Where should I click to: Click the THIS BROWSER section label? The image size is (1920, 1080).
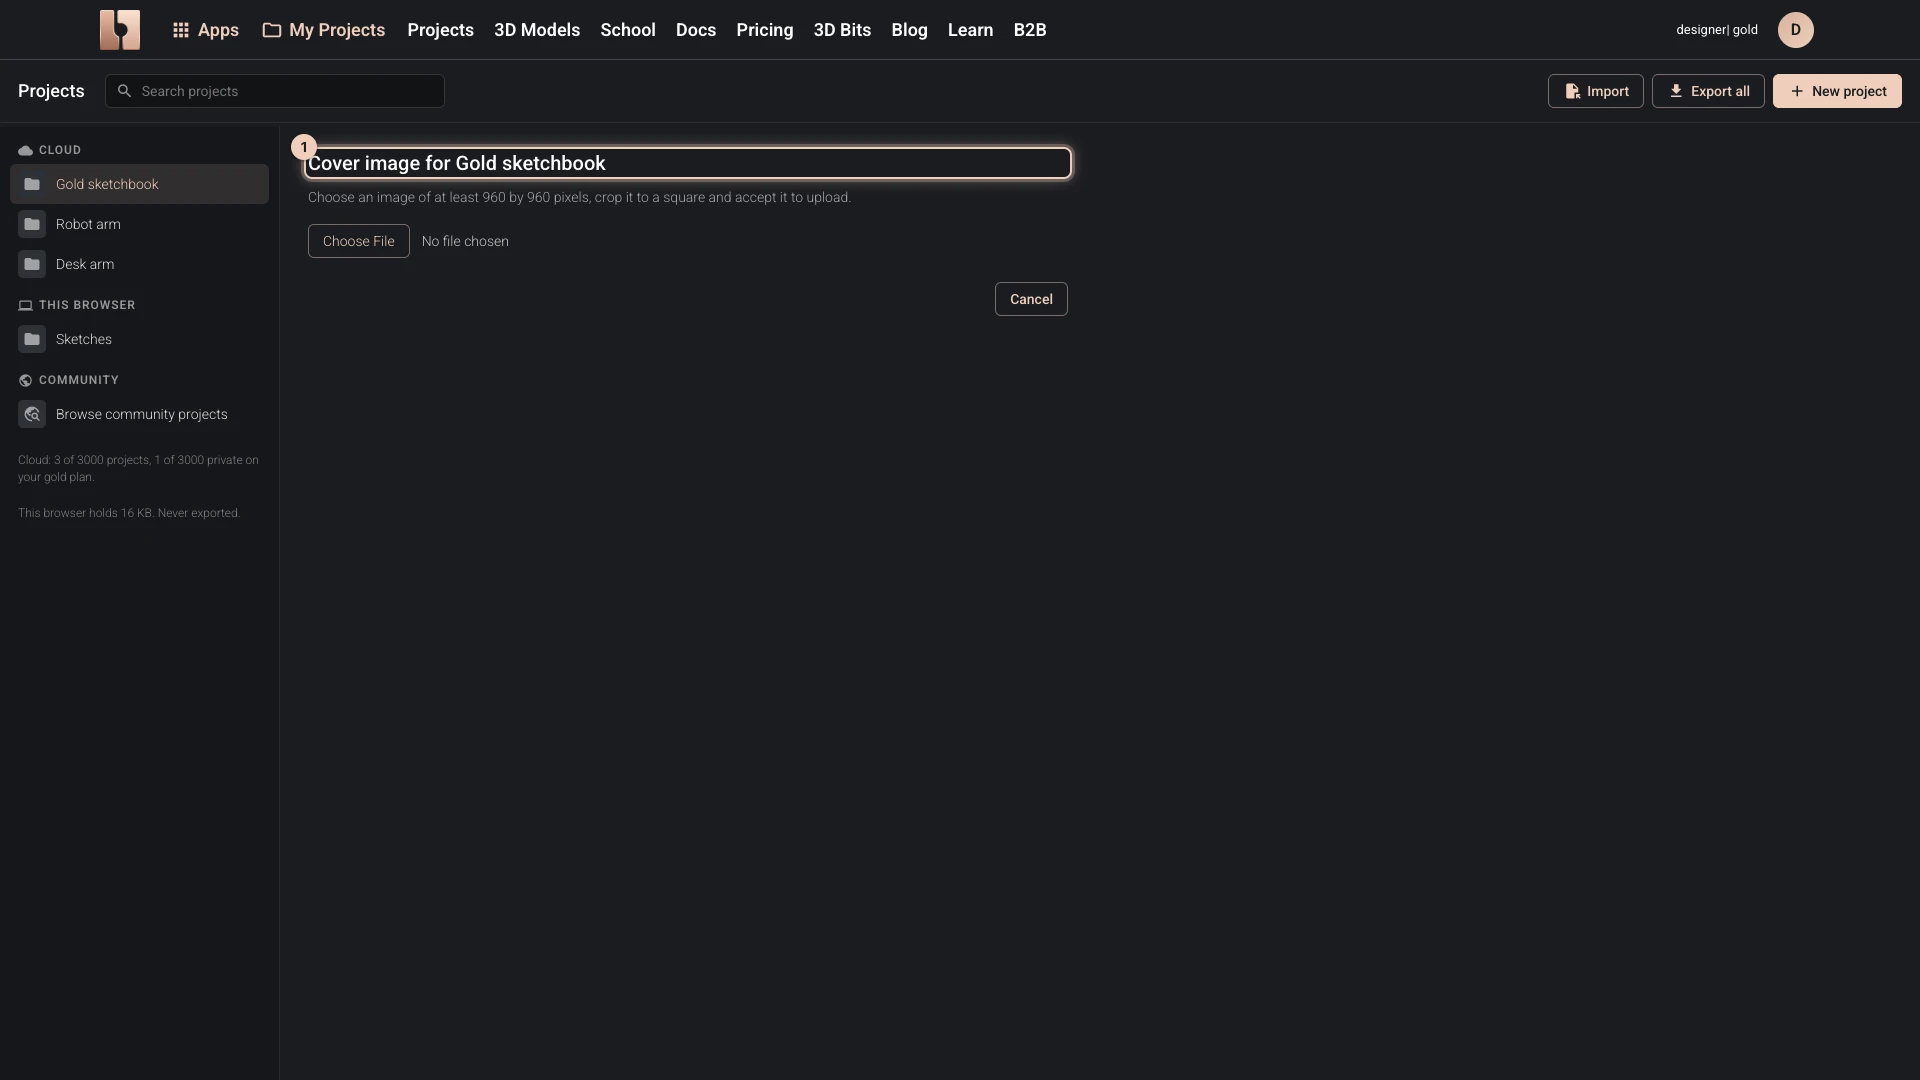pyautogui.click(x=87, y=305)
